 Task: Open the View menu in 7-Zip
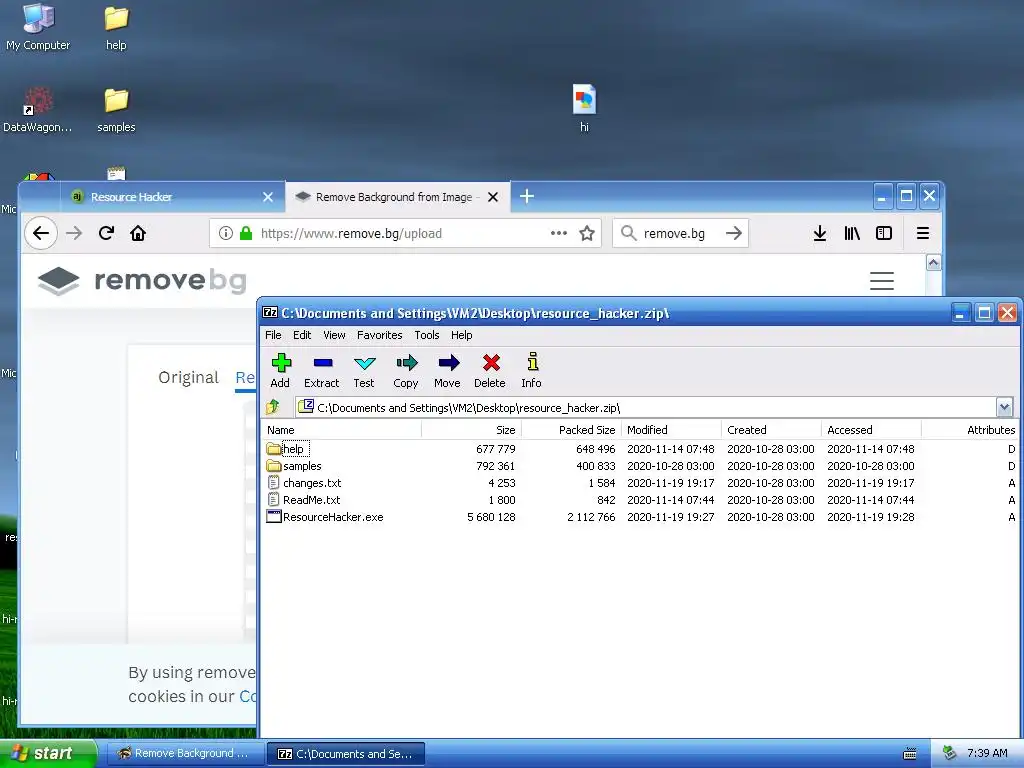(x=334, y=335)
